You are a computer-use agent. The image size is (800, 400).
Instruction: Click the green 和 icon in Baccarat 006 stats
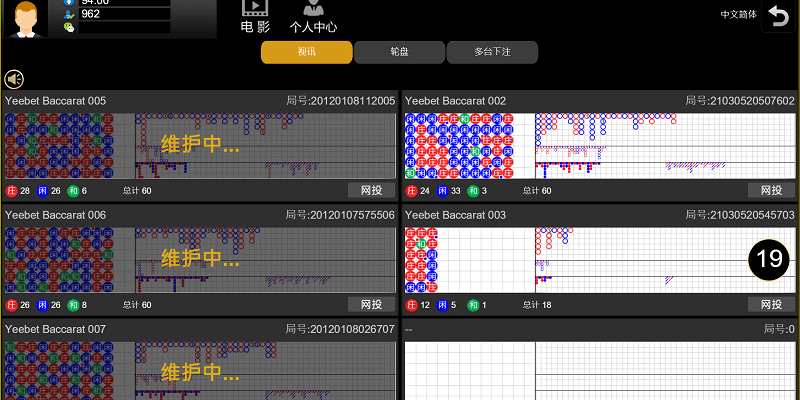73,306
